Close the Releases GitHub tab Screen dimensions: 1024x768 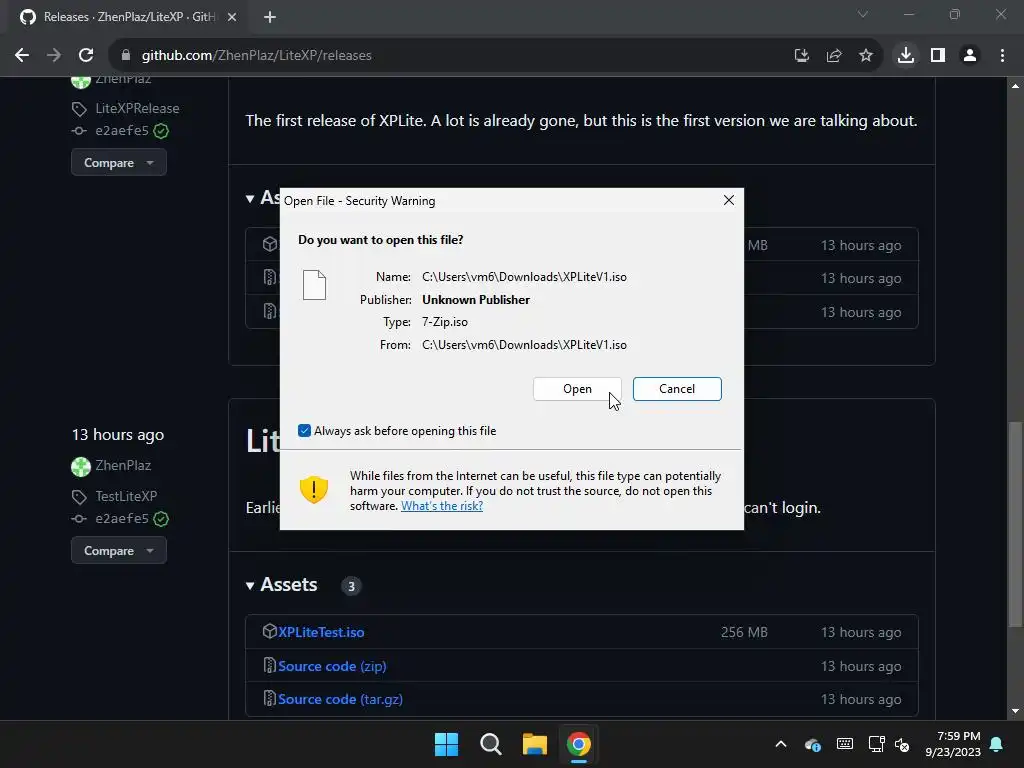point(231,17)
